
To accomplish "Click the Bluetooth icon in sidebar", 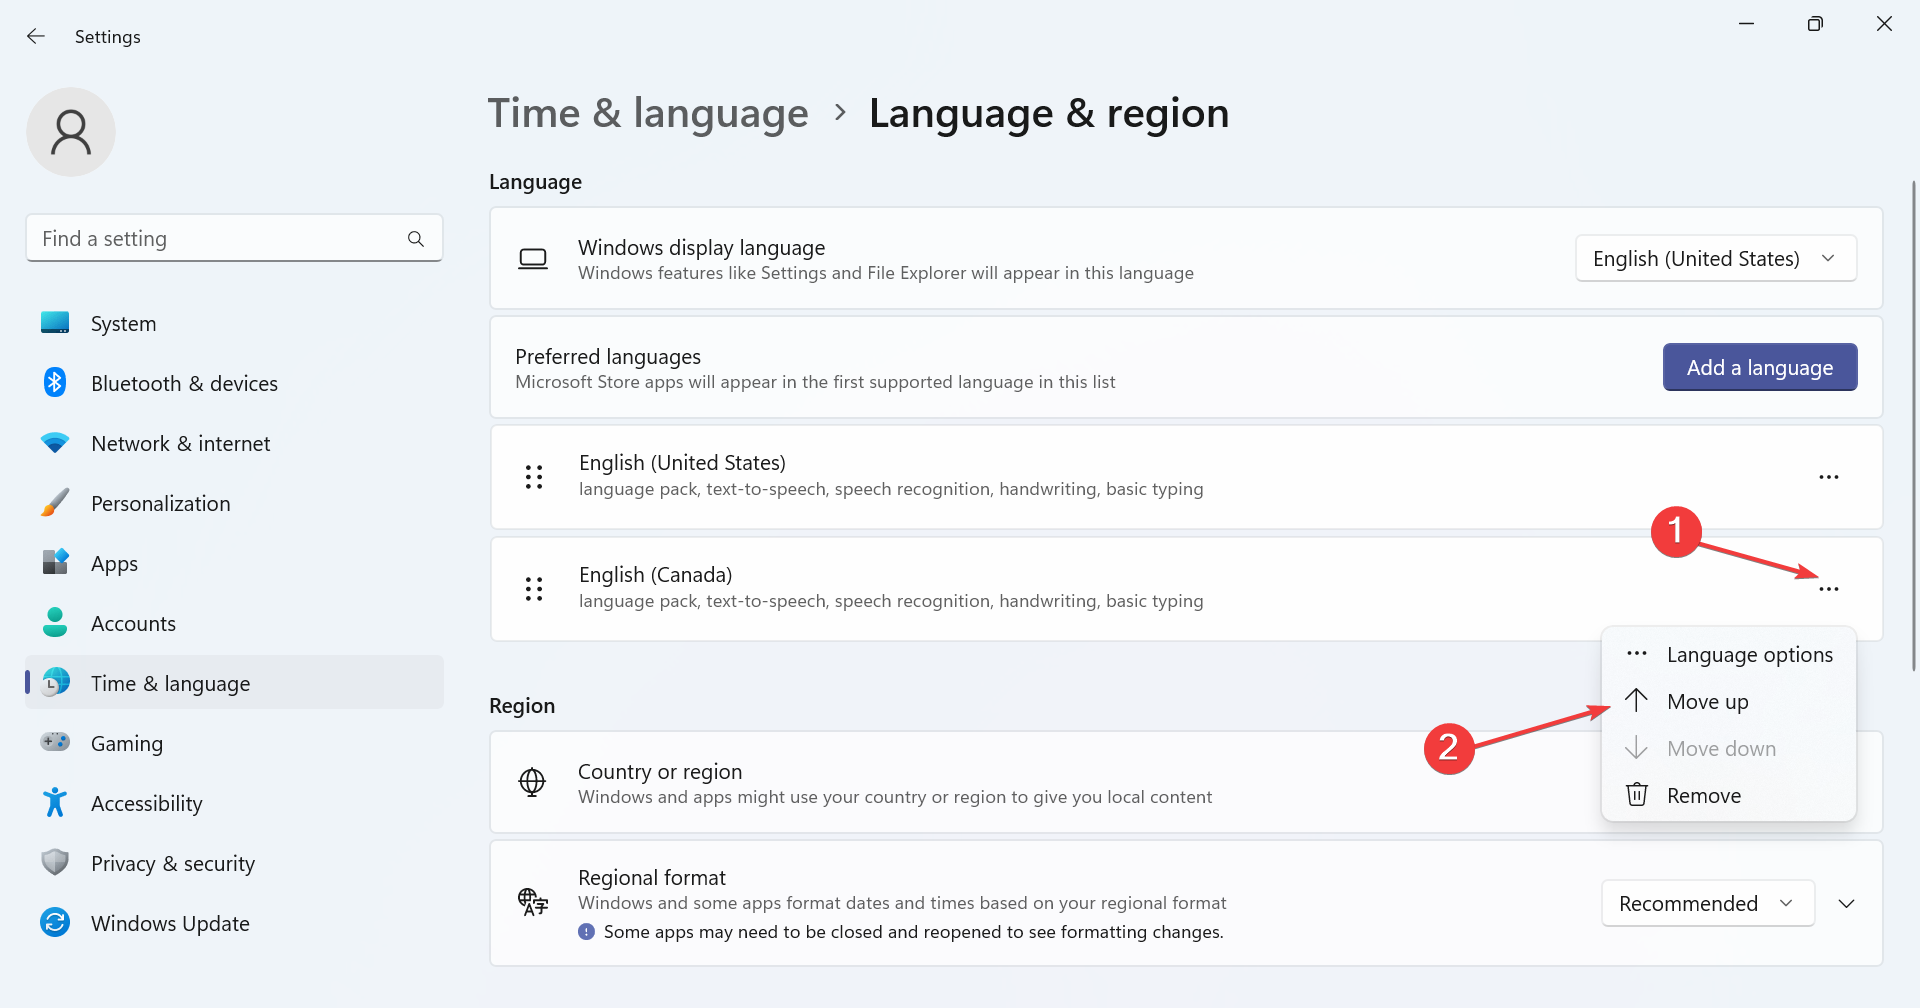I will (55, 382).
